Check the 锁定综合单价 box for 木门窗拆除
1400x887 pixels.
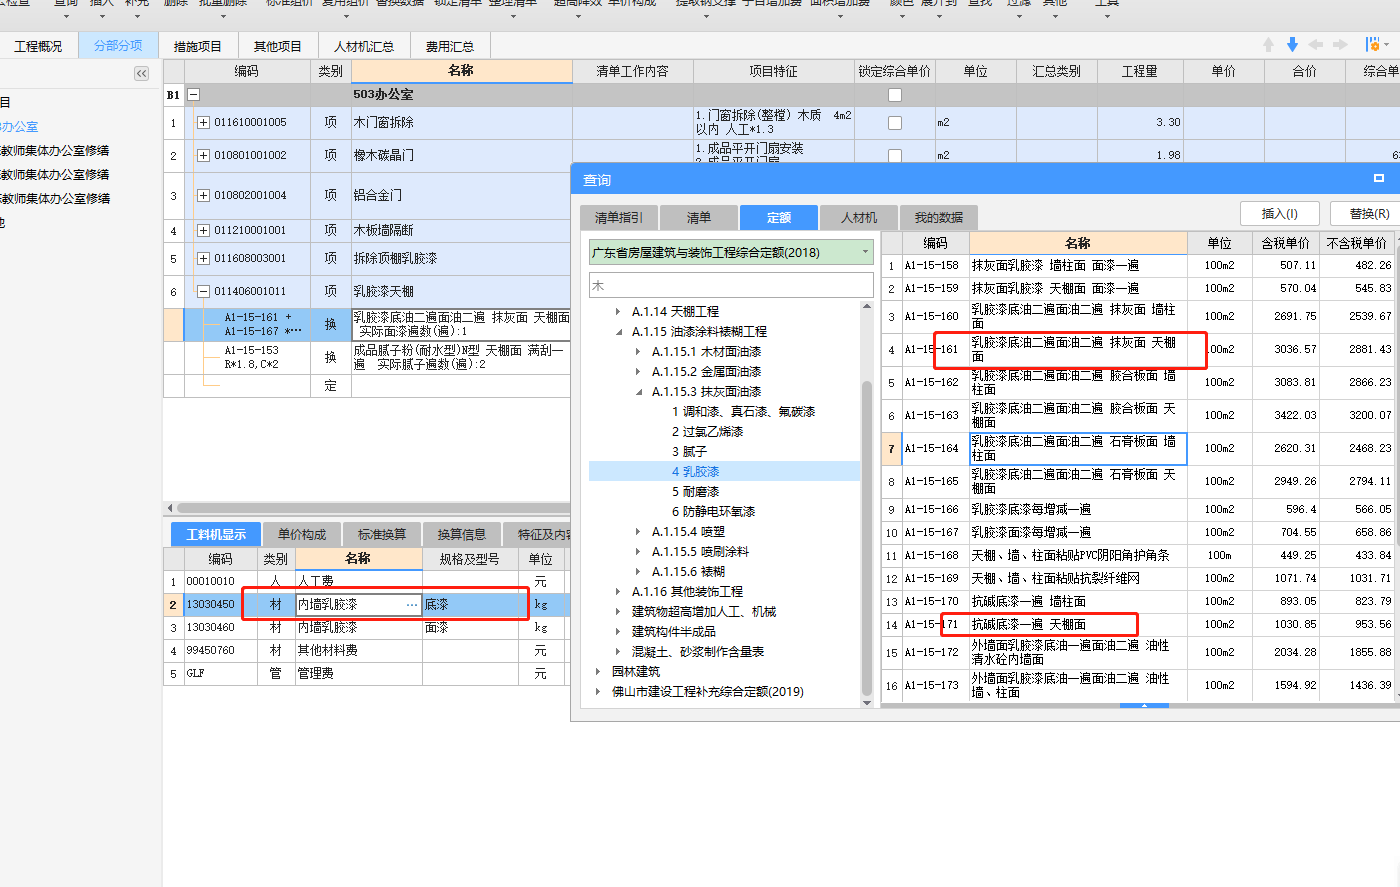coord(895,123)
